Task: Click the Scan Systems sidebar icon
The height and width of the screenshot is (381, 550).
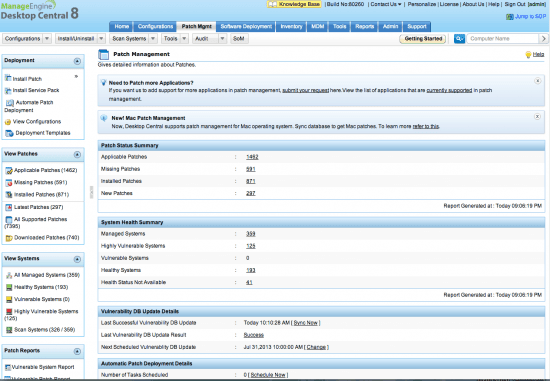Action: click(9, 330)
